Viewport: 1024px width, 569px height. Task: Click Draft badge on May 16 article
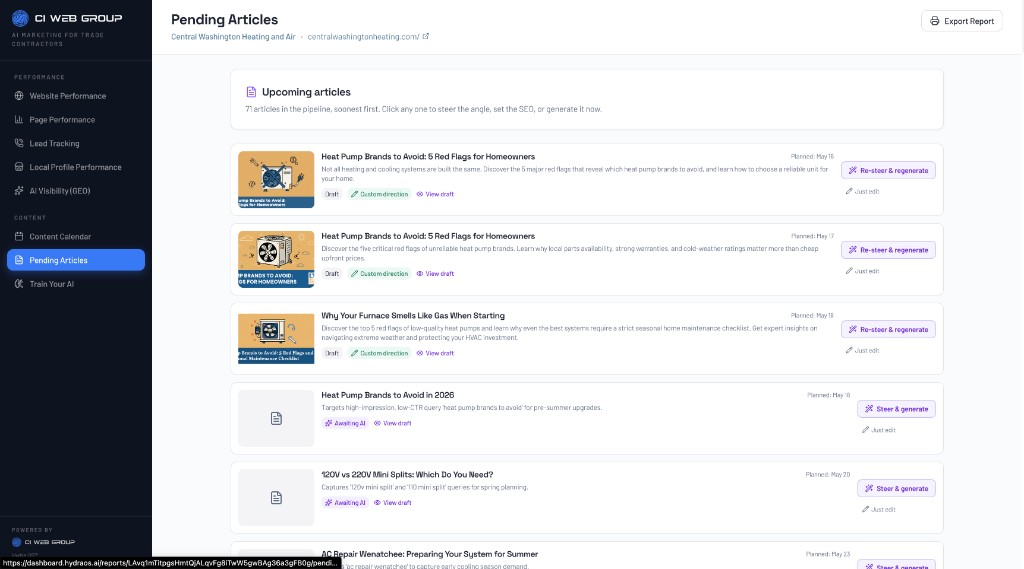point(332,194)
